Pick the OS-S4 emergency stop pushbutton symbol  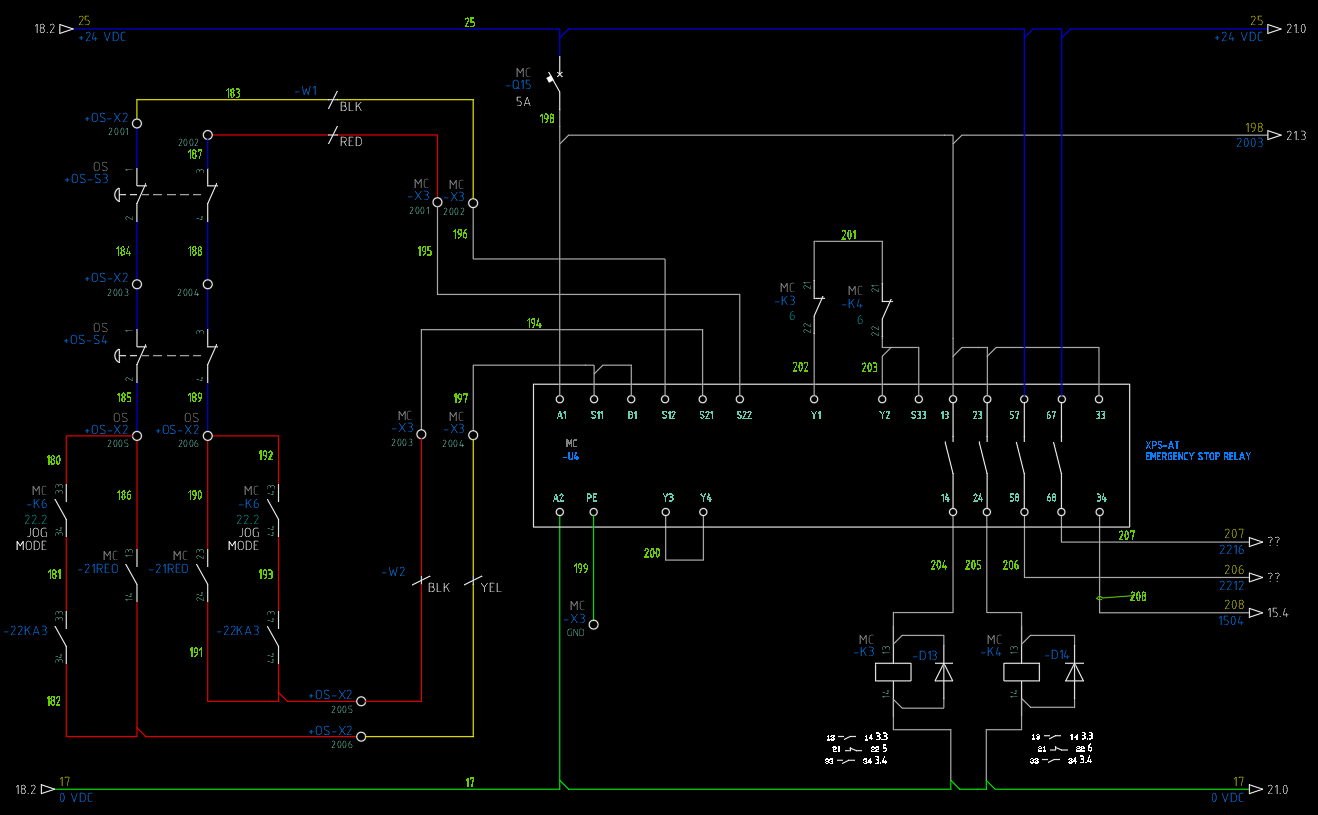click(x=129, y=354)
